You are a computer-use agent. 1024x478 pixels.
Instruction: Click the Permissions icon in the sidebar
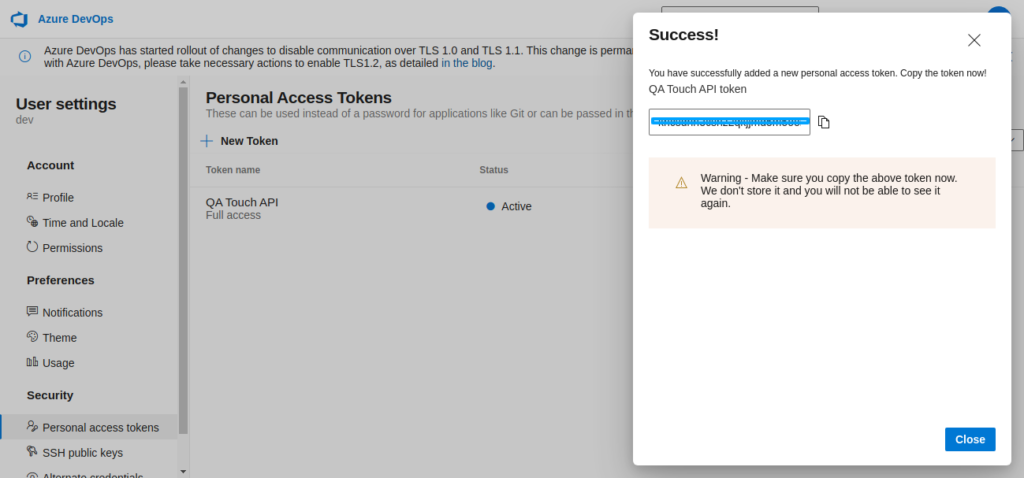coord(33,247)
